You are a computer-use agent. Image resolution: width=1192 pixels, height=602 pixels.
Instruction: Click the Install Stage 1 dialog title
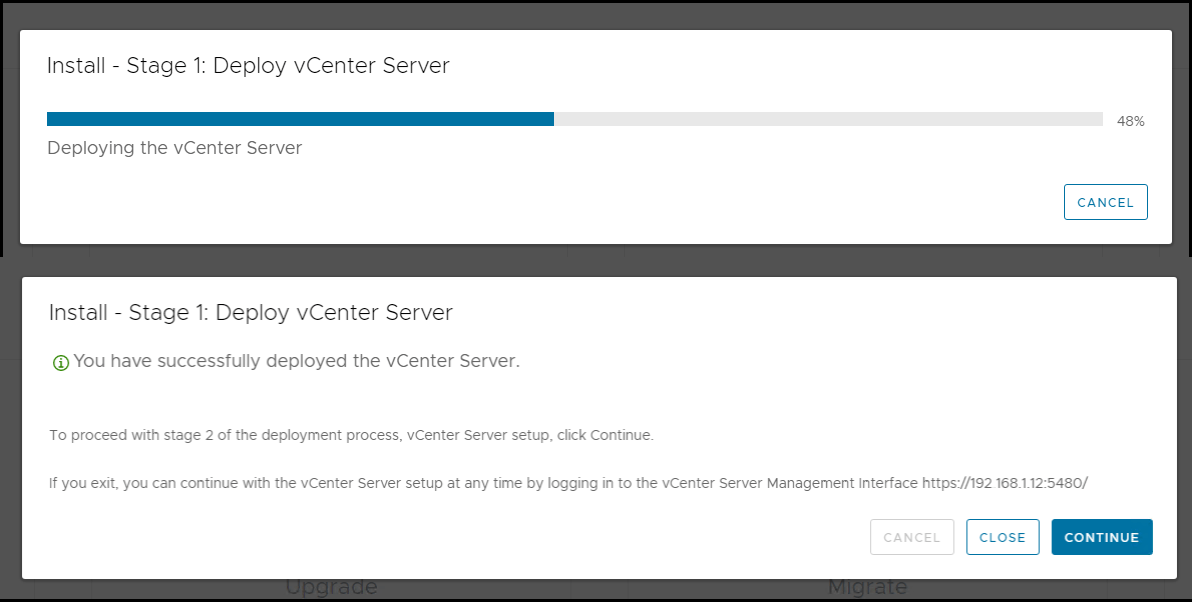coord(247,66)
